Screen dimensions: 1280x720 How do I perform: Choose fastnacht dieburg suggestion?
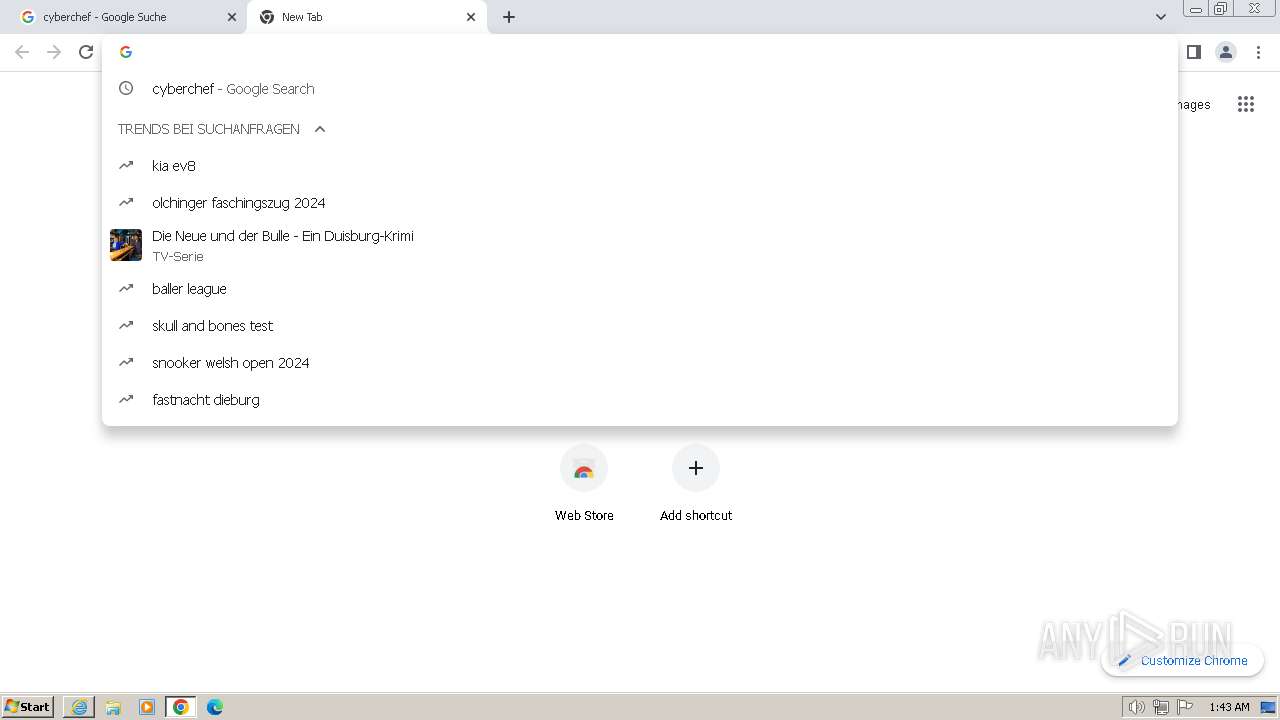(x=640, y=400)
